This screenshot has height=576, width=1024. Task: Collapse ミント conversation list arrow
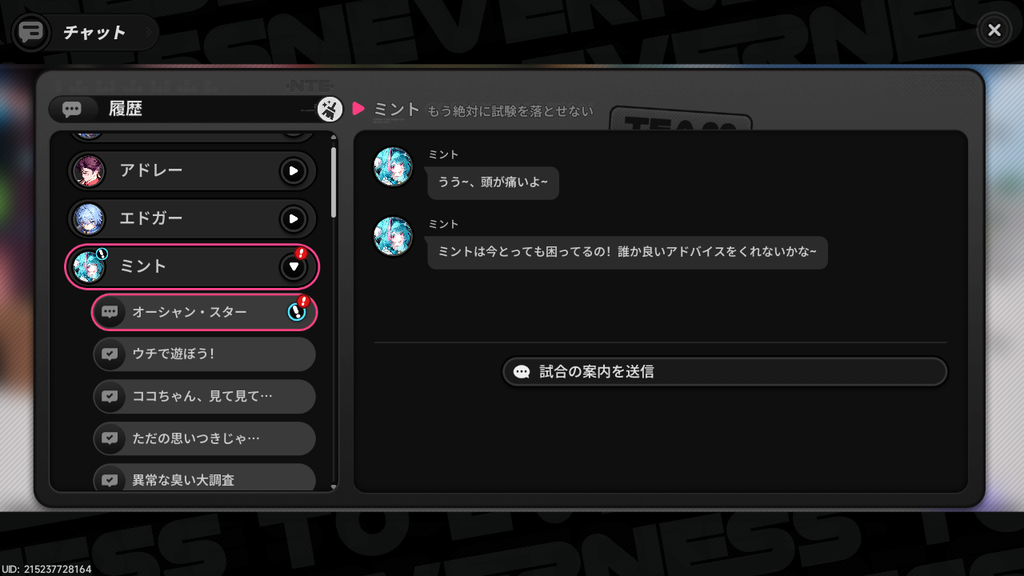coord(293,266)
